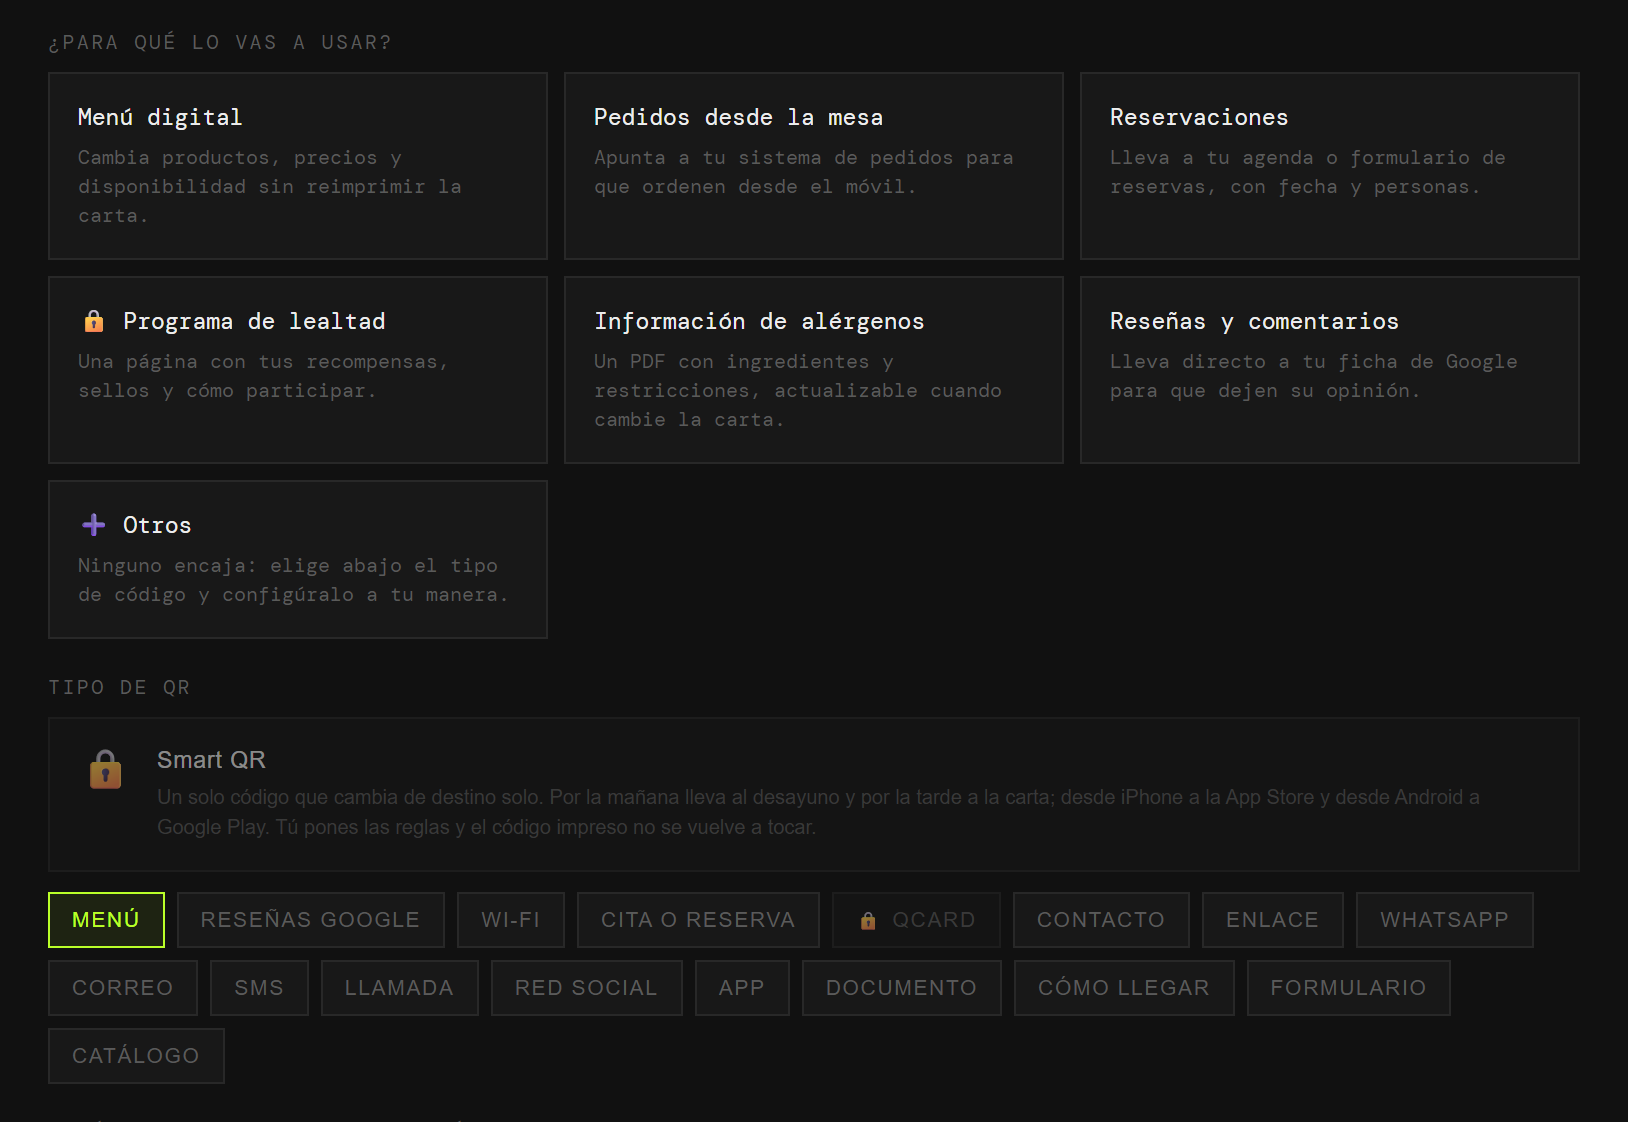Choose the DOCUMENTO QR type
Image resolution: width=1628 pixels, height=1122 pixels.
pos(902,988)
